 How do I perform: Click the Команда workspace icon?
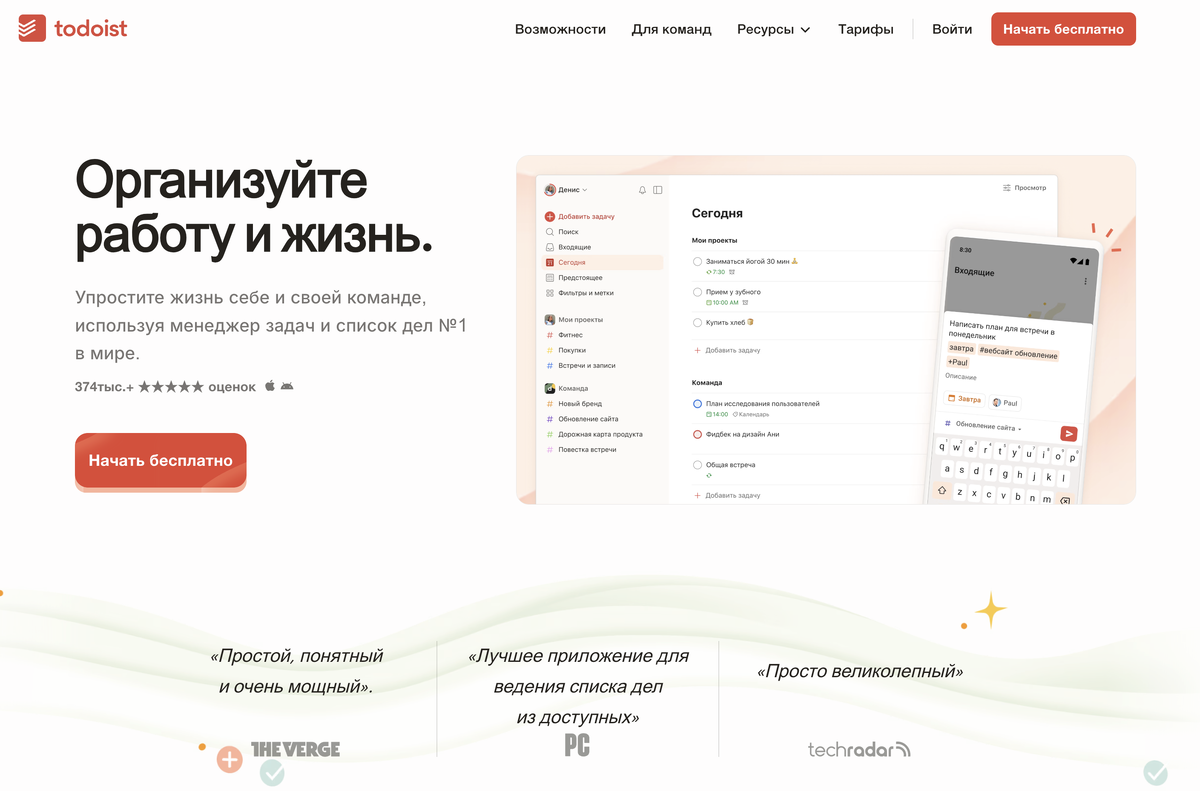550,388
